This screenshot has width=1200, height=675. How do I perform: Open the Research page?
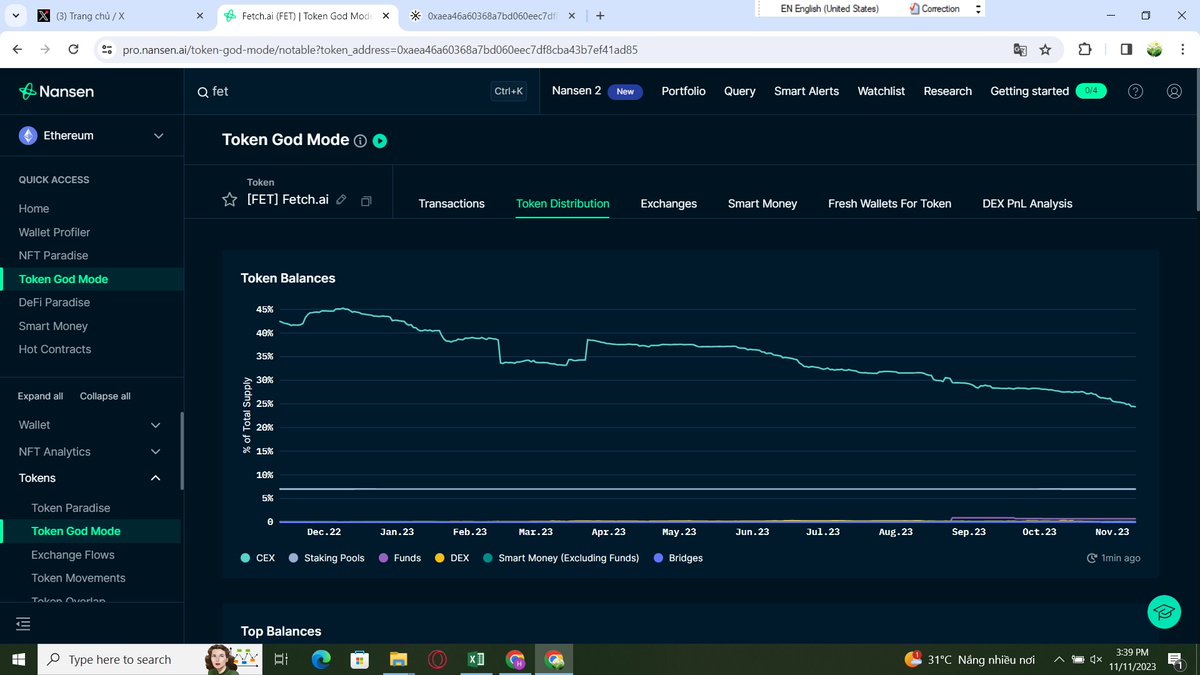pyautogui.click(x=947, y=91)
